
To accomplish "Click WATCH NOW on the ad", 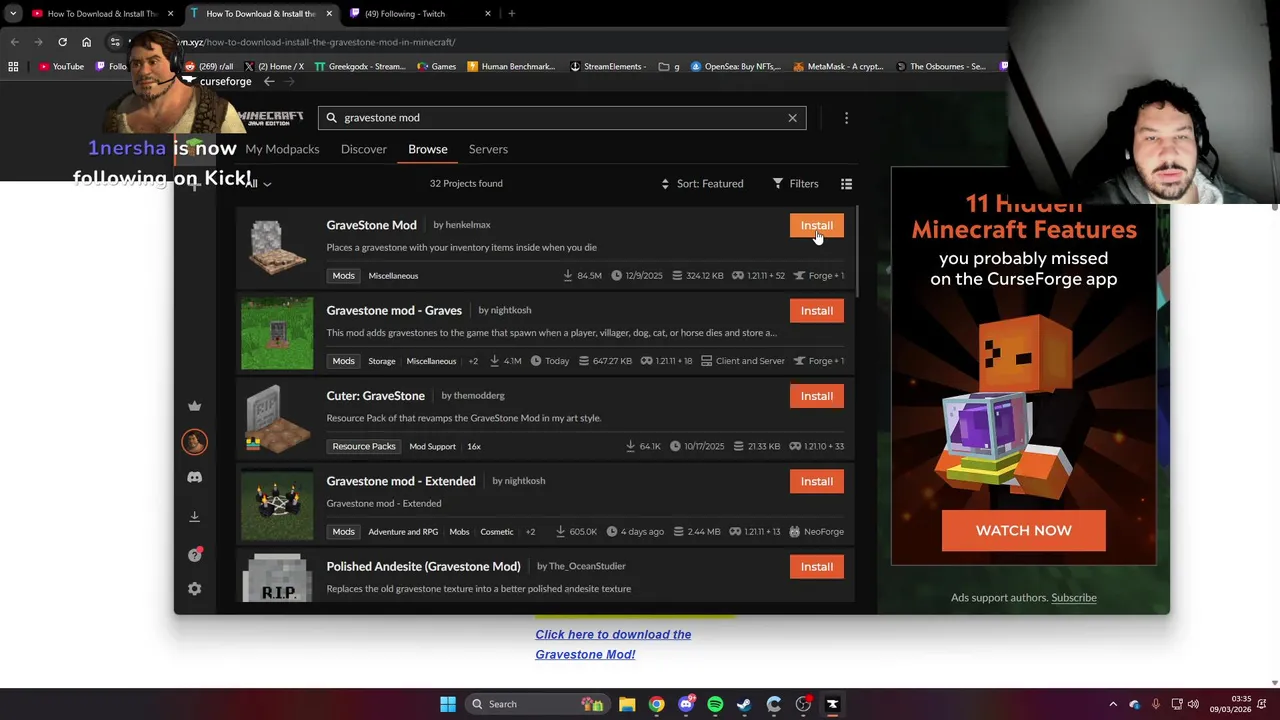I will tap(1023, 531).
